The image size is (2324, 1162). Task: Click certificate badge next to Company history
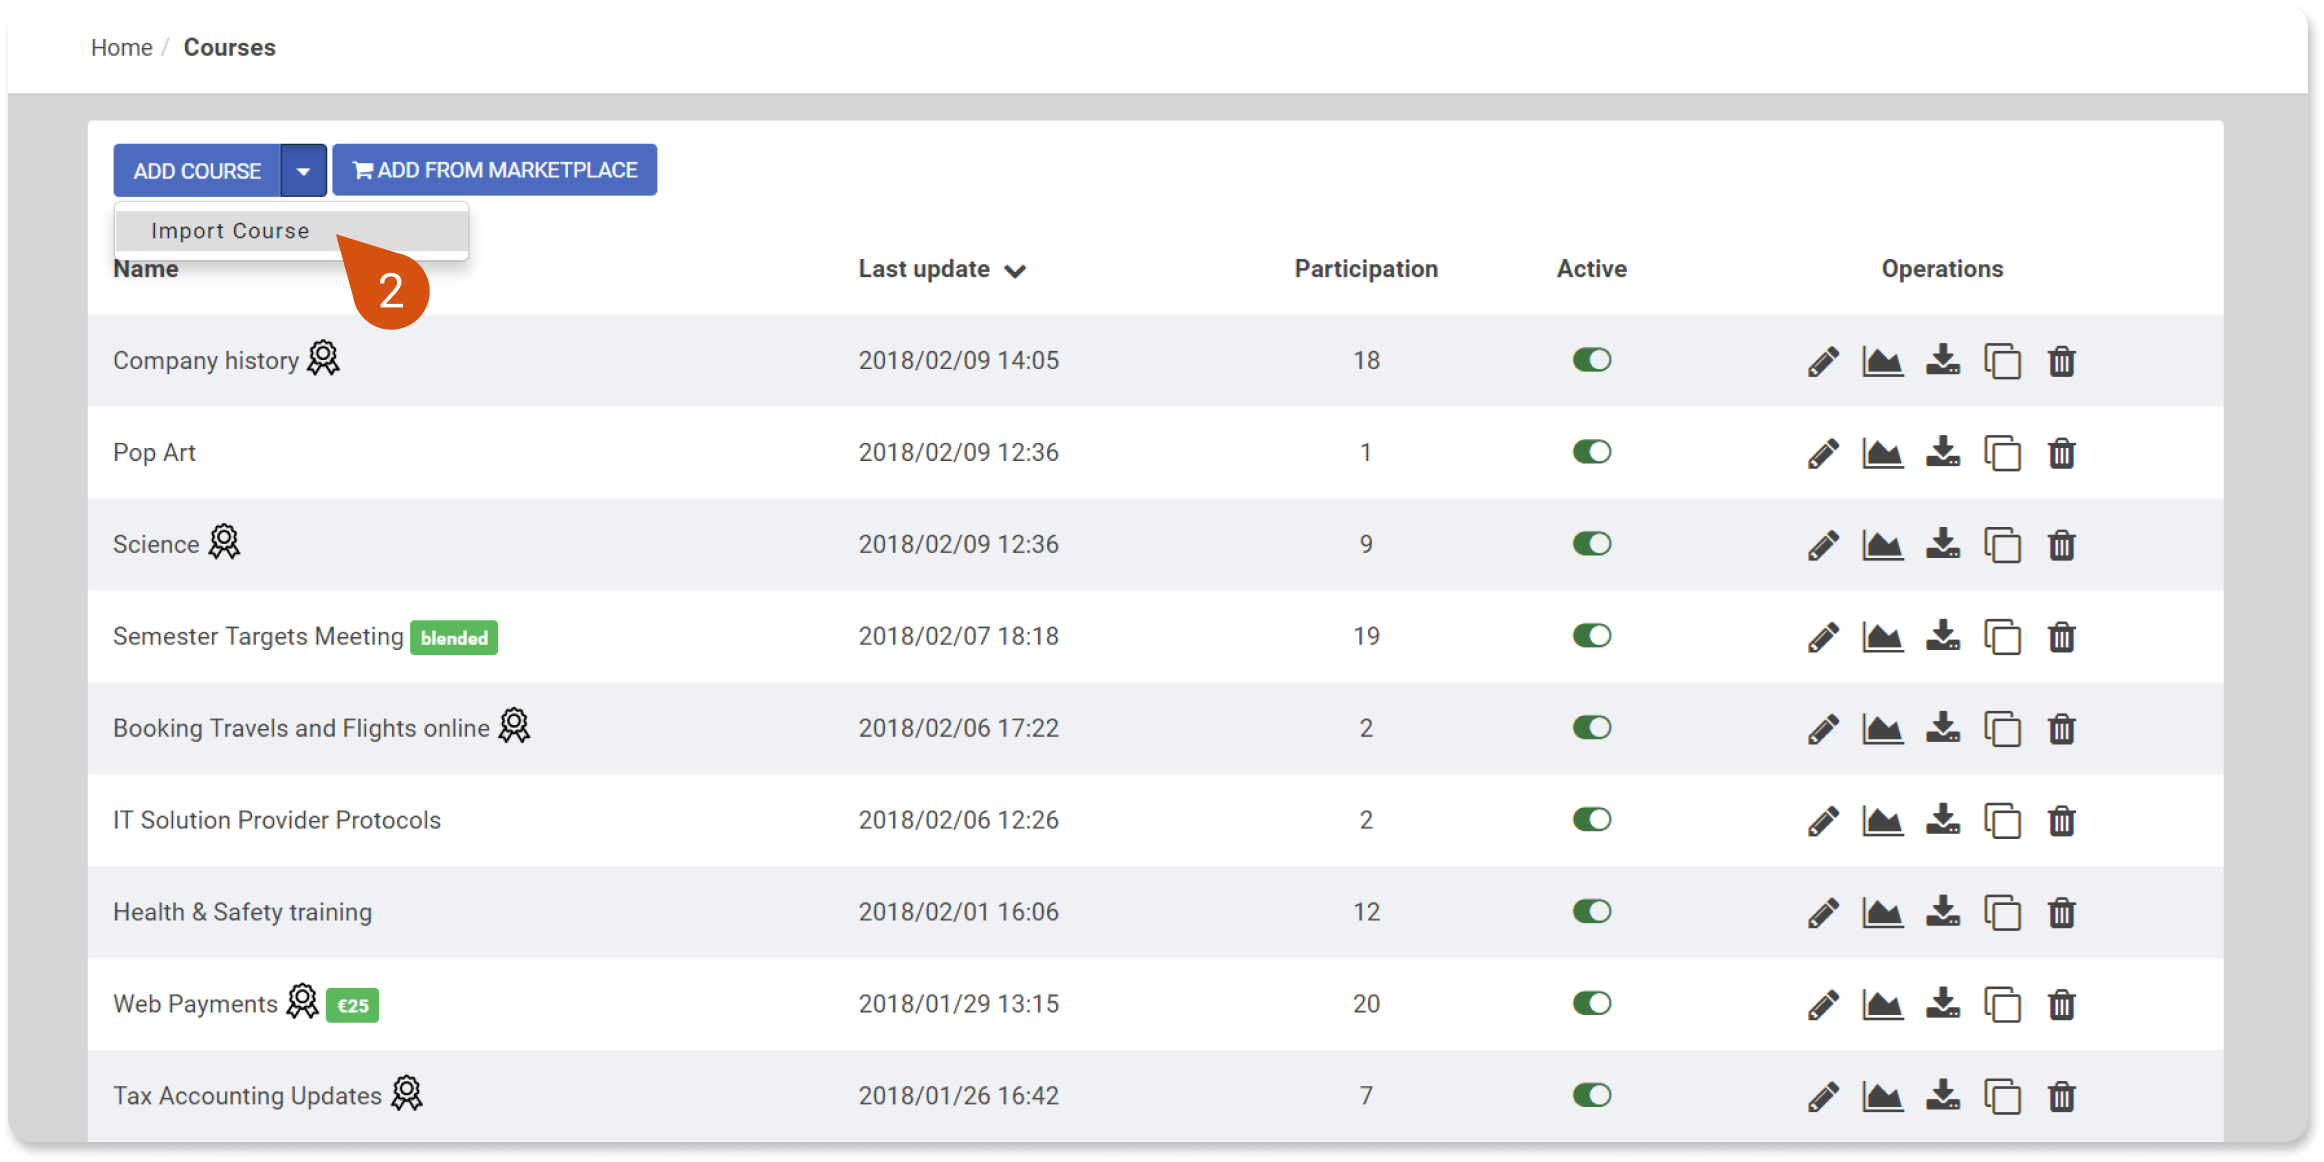tap(323, 358)
